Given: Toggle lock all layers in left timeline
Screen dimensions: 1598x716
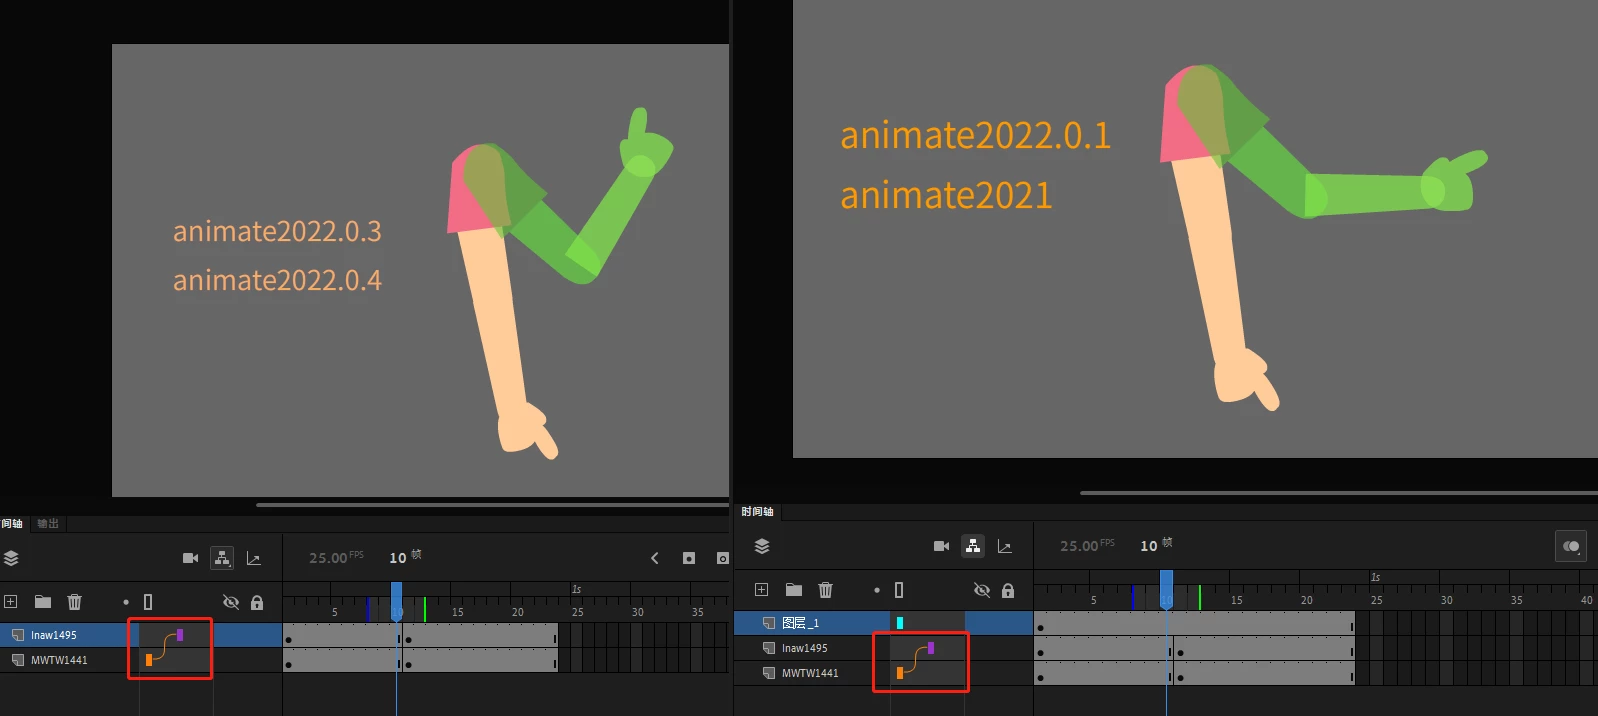Looking at the screenshot, I should coord(257,602).
